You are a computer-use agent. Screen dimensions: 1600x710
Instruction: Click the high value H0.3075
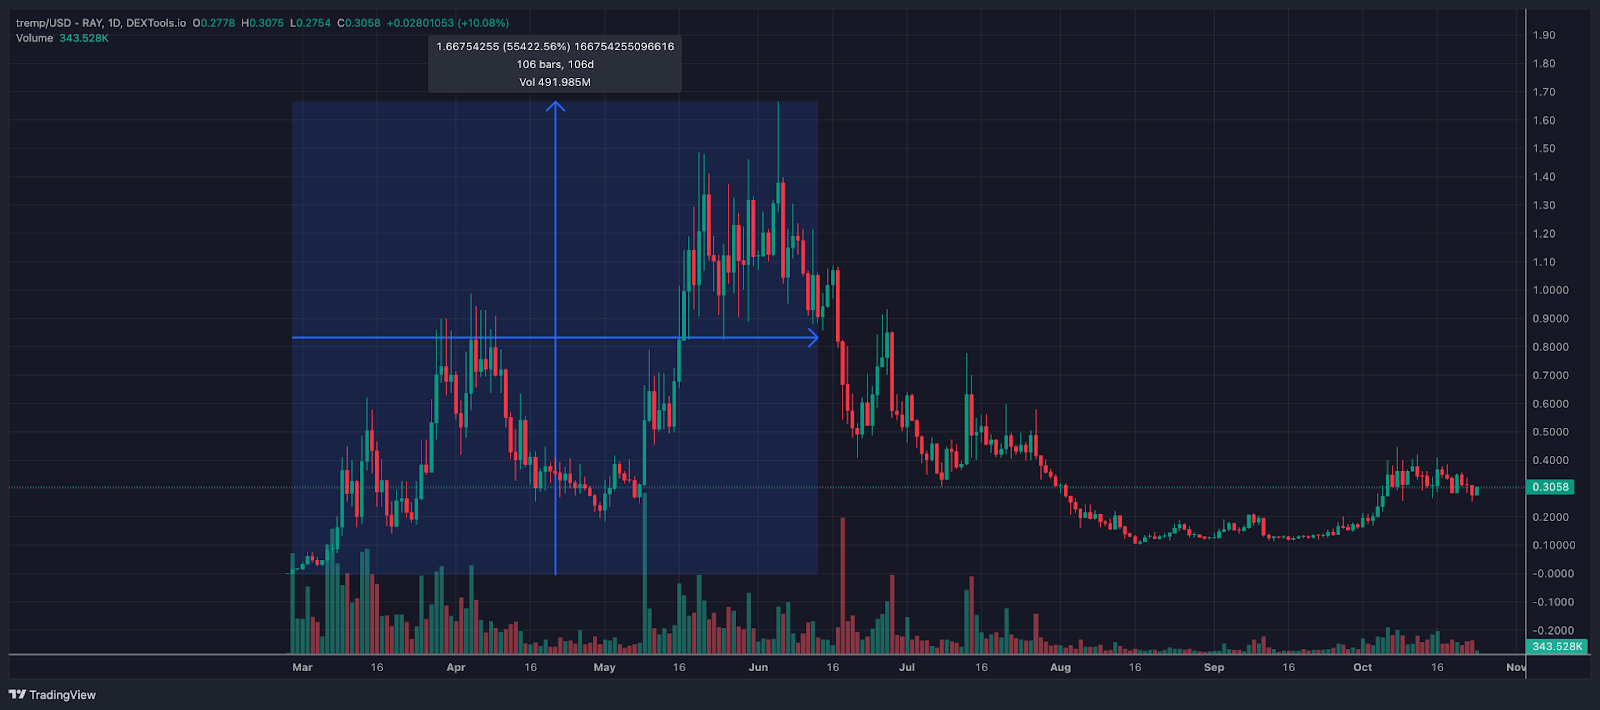click(263, 23)
